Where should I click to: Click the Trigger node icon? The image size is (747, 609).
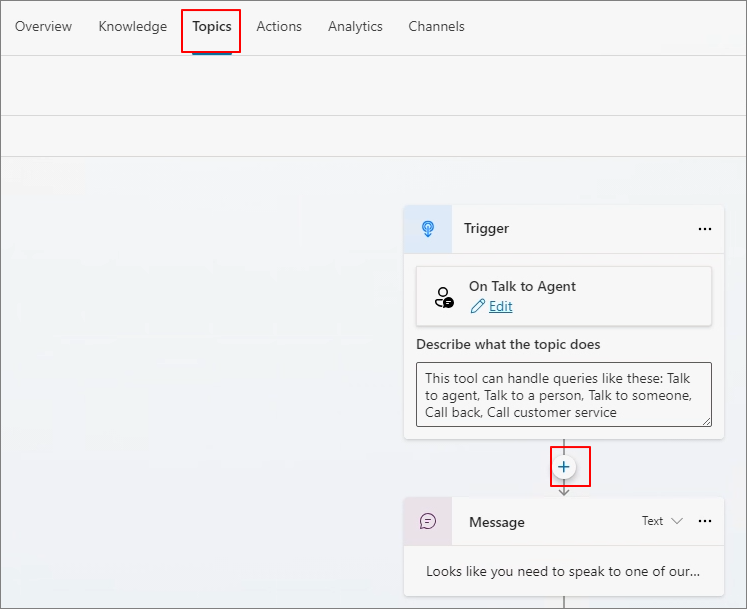pos(428,229)
